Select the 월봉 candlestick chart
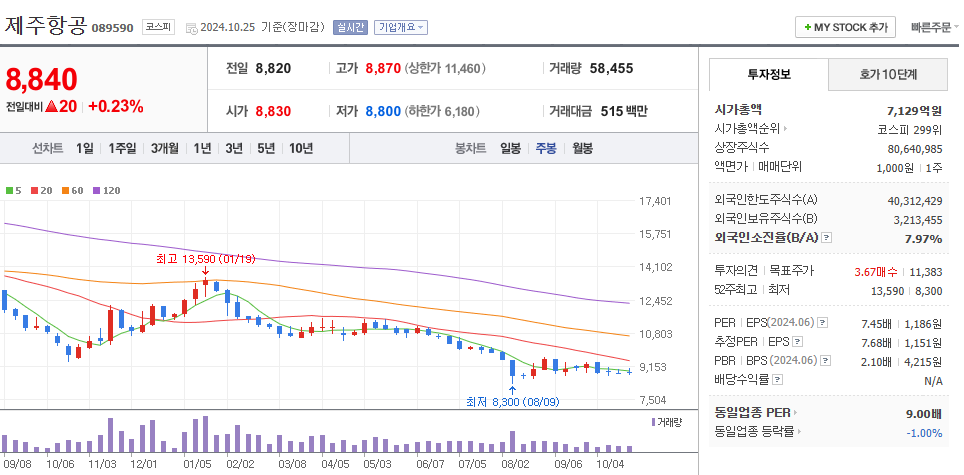Viewport: 964px width, 475px height. (x=582, y=148)
